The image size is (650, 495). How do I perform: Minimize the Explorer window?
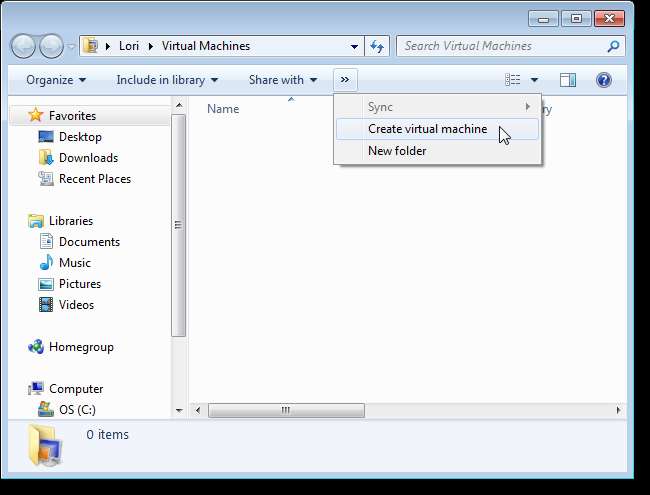point(543,19)
